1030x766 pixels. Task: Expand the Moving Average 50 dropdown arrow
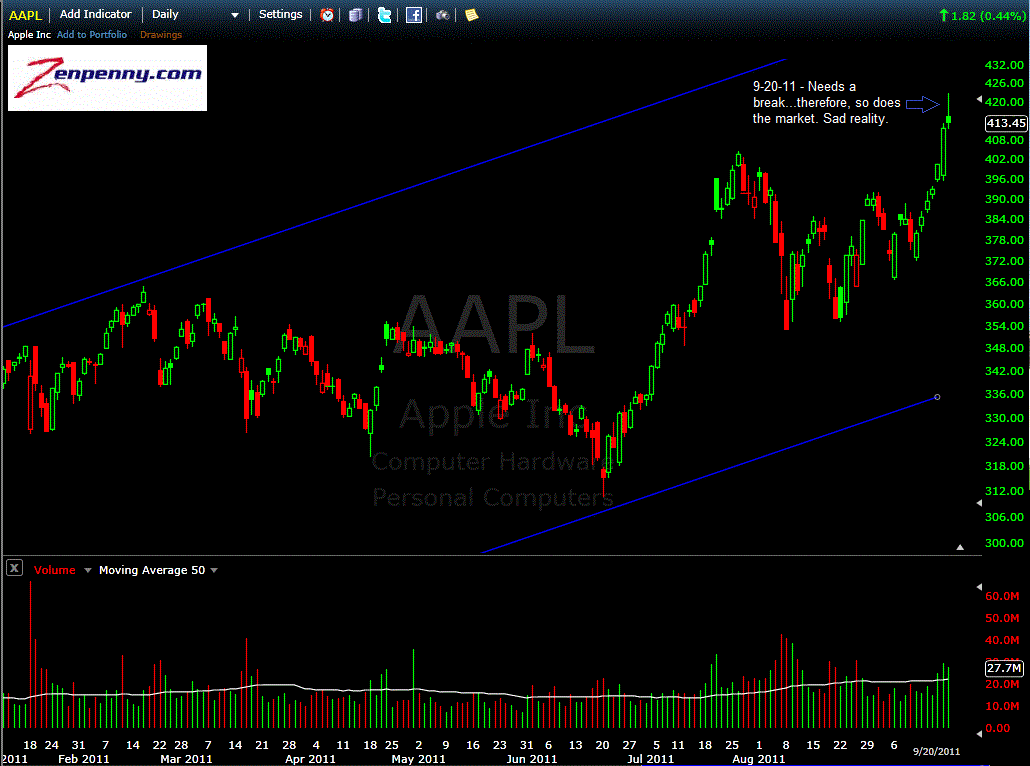(213, 570)
